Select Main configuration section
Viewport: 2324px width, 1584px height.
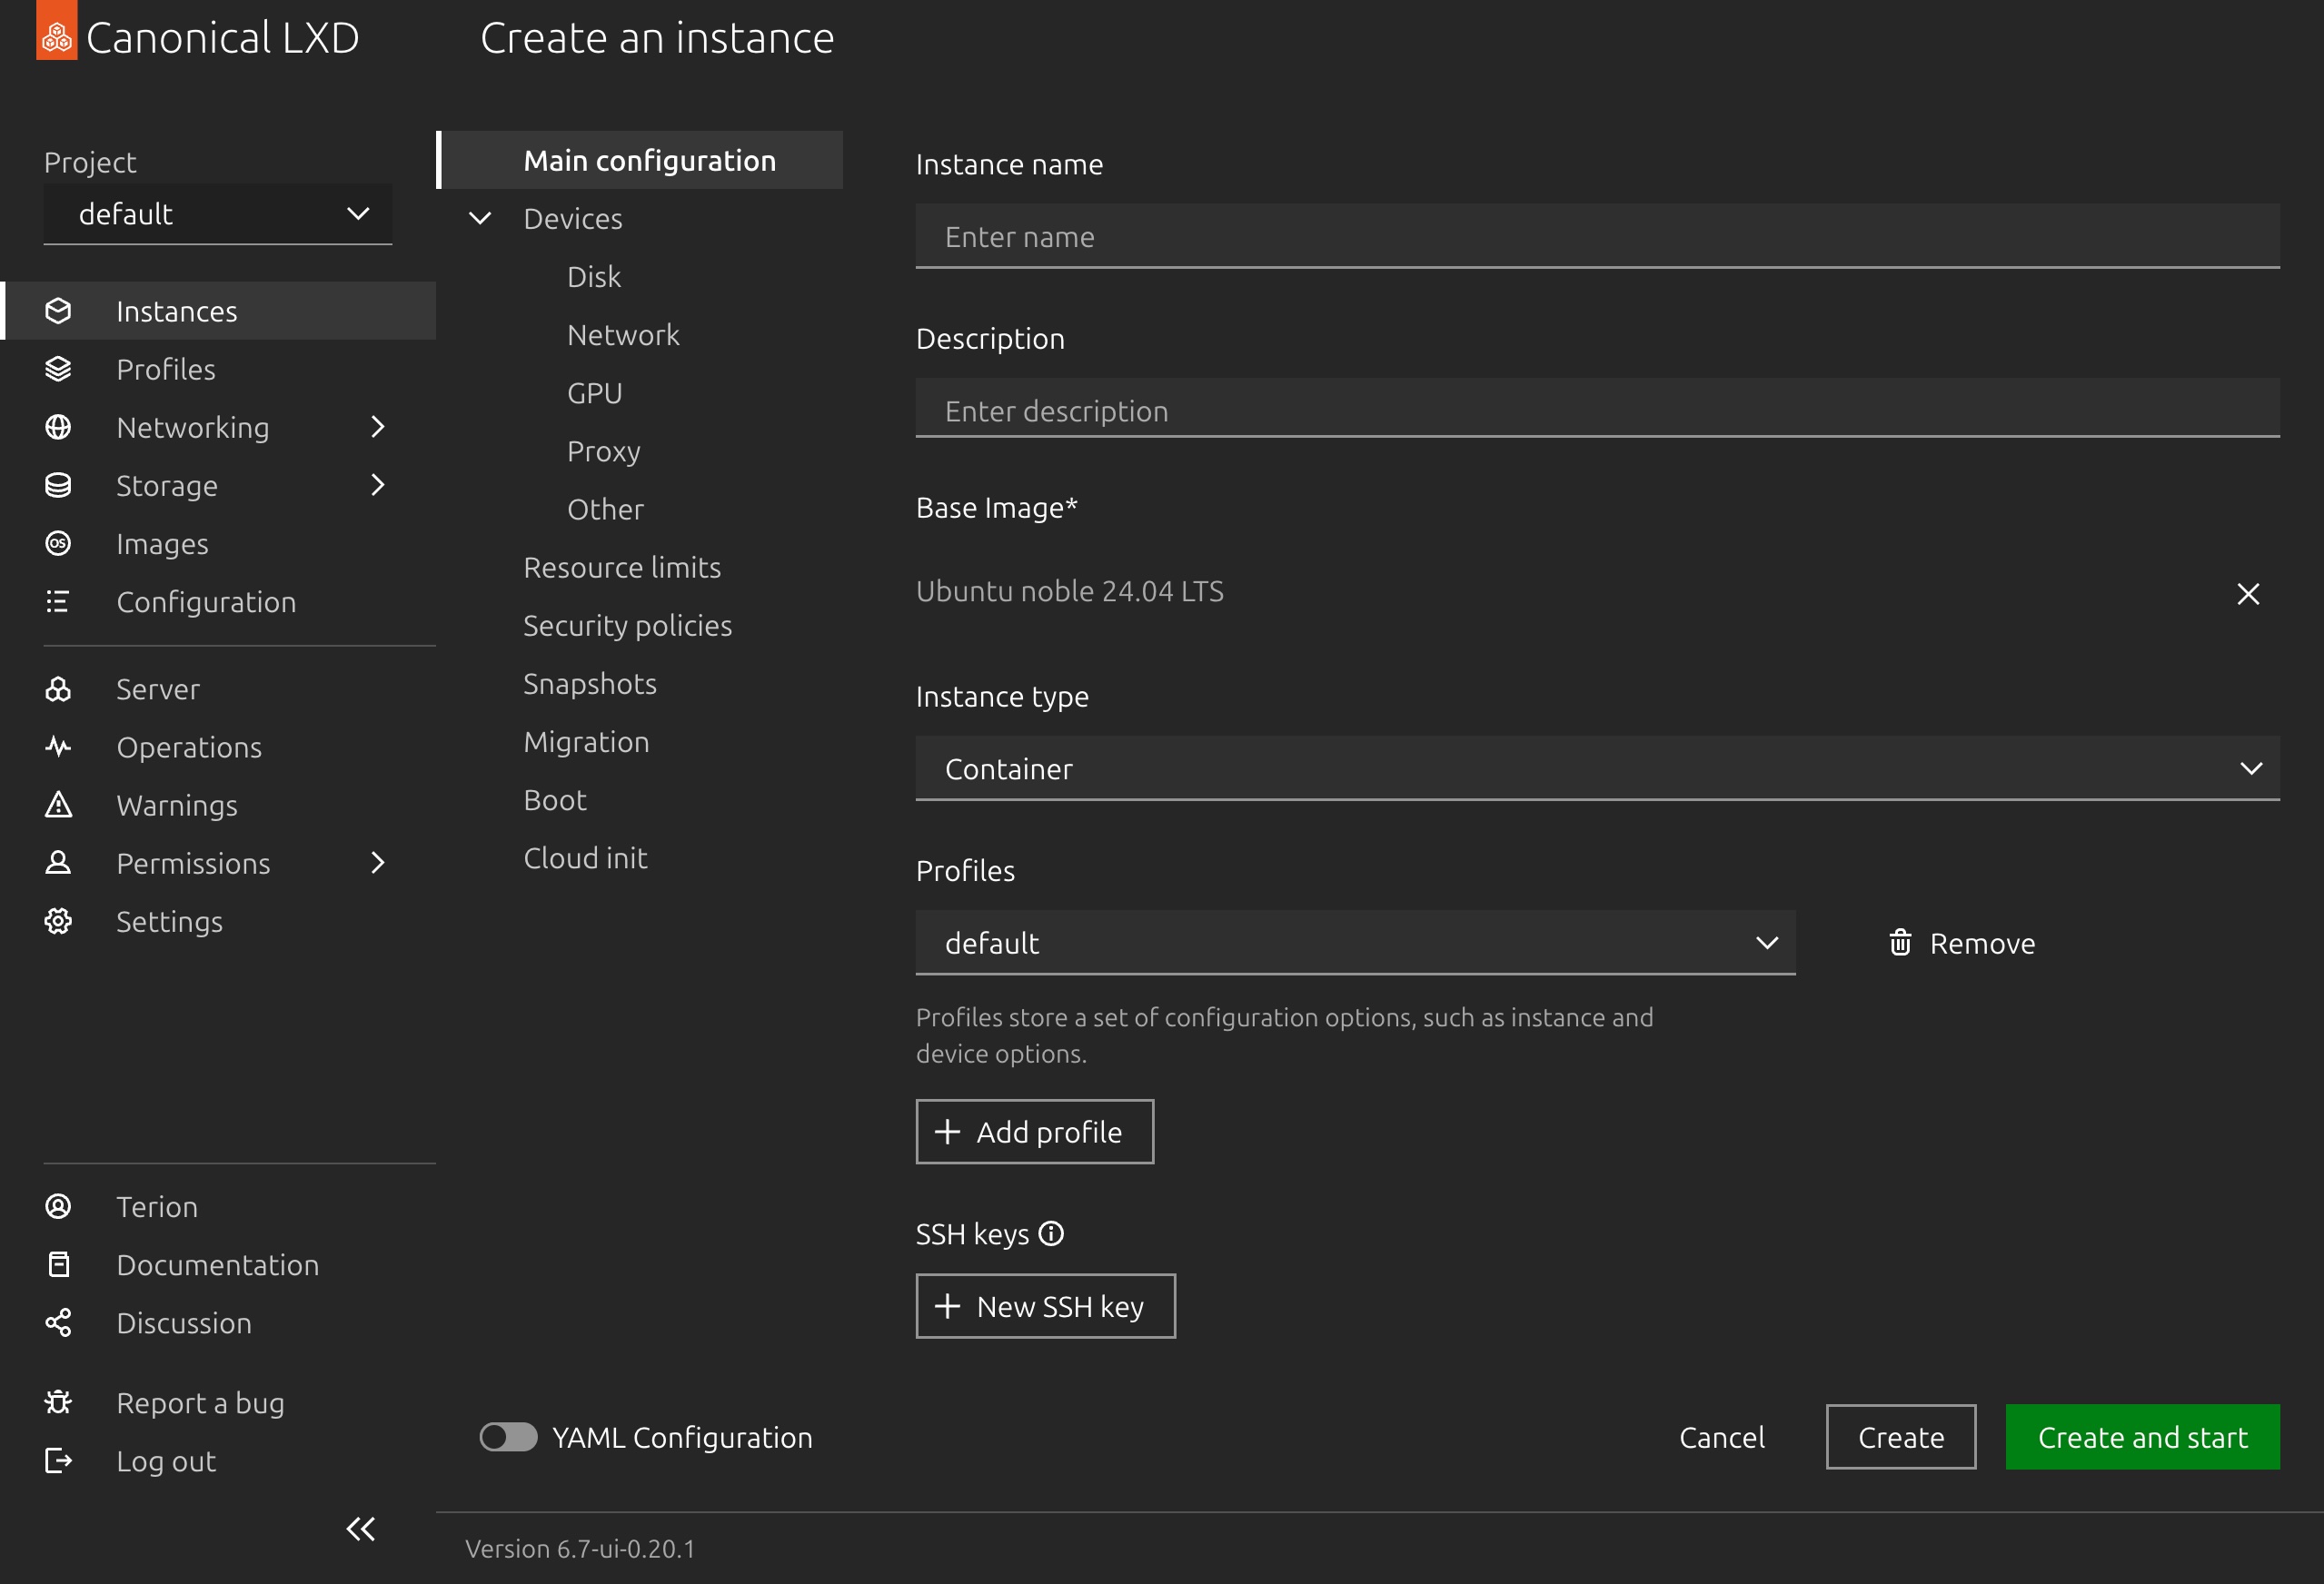click(641, 160)
